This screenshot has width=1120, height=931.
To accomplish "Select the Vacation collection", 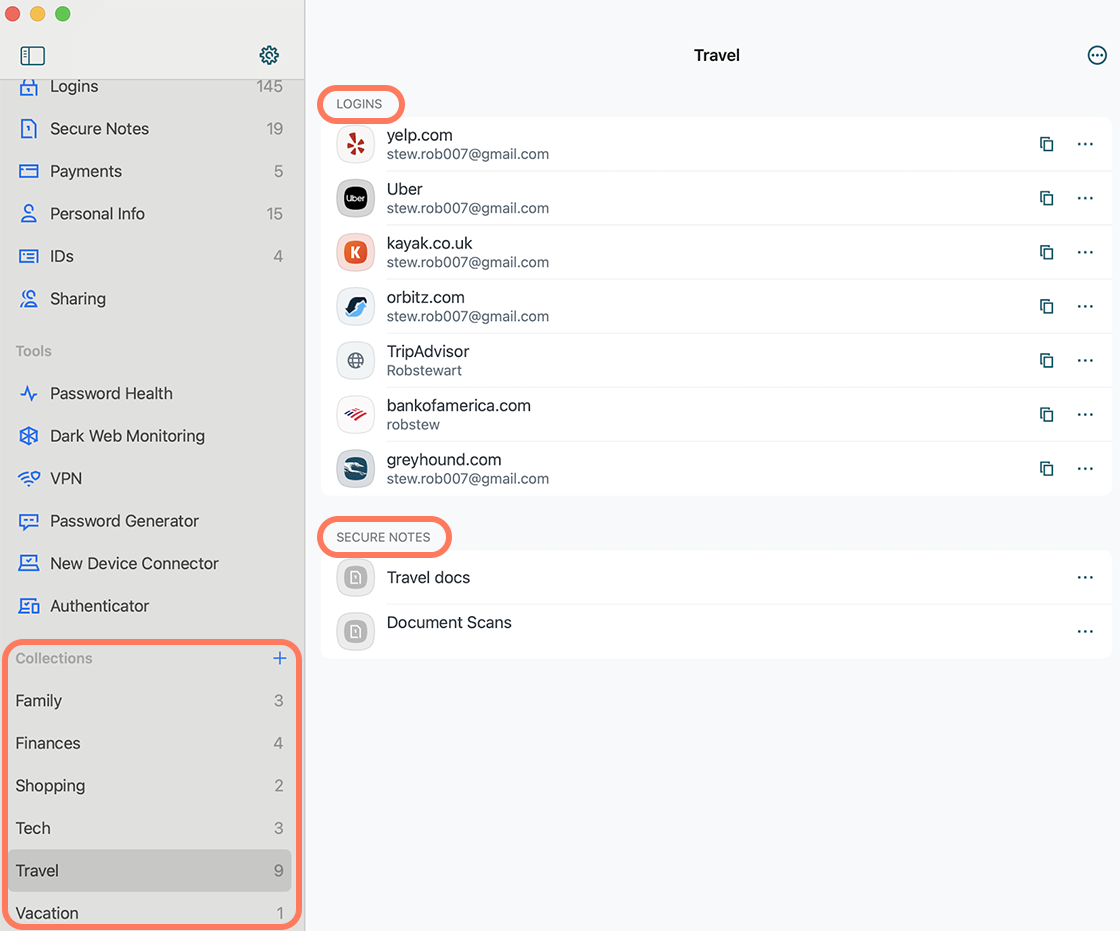I will pyautogui.click(x=150, y=912).
